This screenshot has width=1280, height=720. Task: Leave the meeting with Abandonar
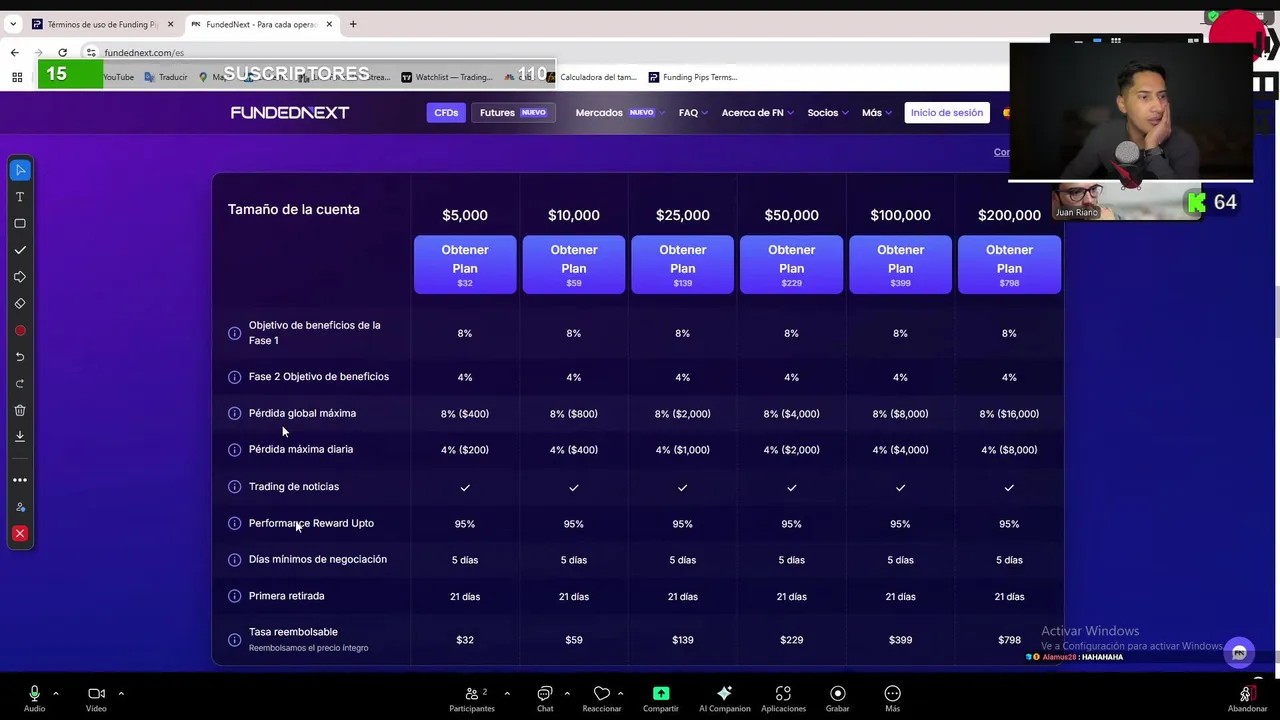pos(1247,699)
